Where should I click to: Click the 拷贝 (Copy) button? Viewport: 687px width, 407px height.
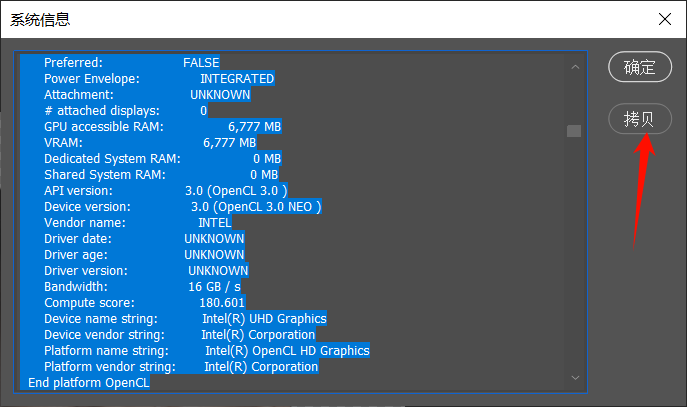pos(639,119)
